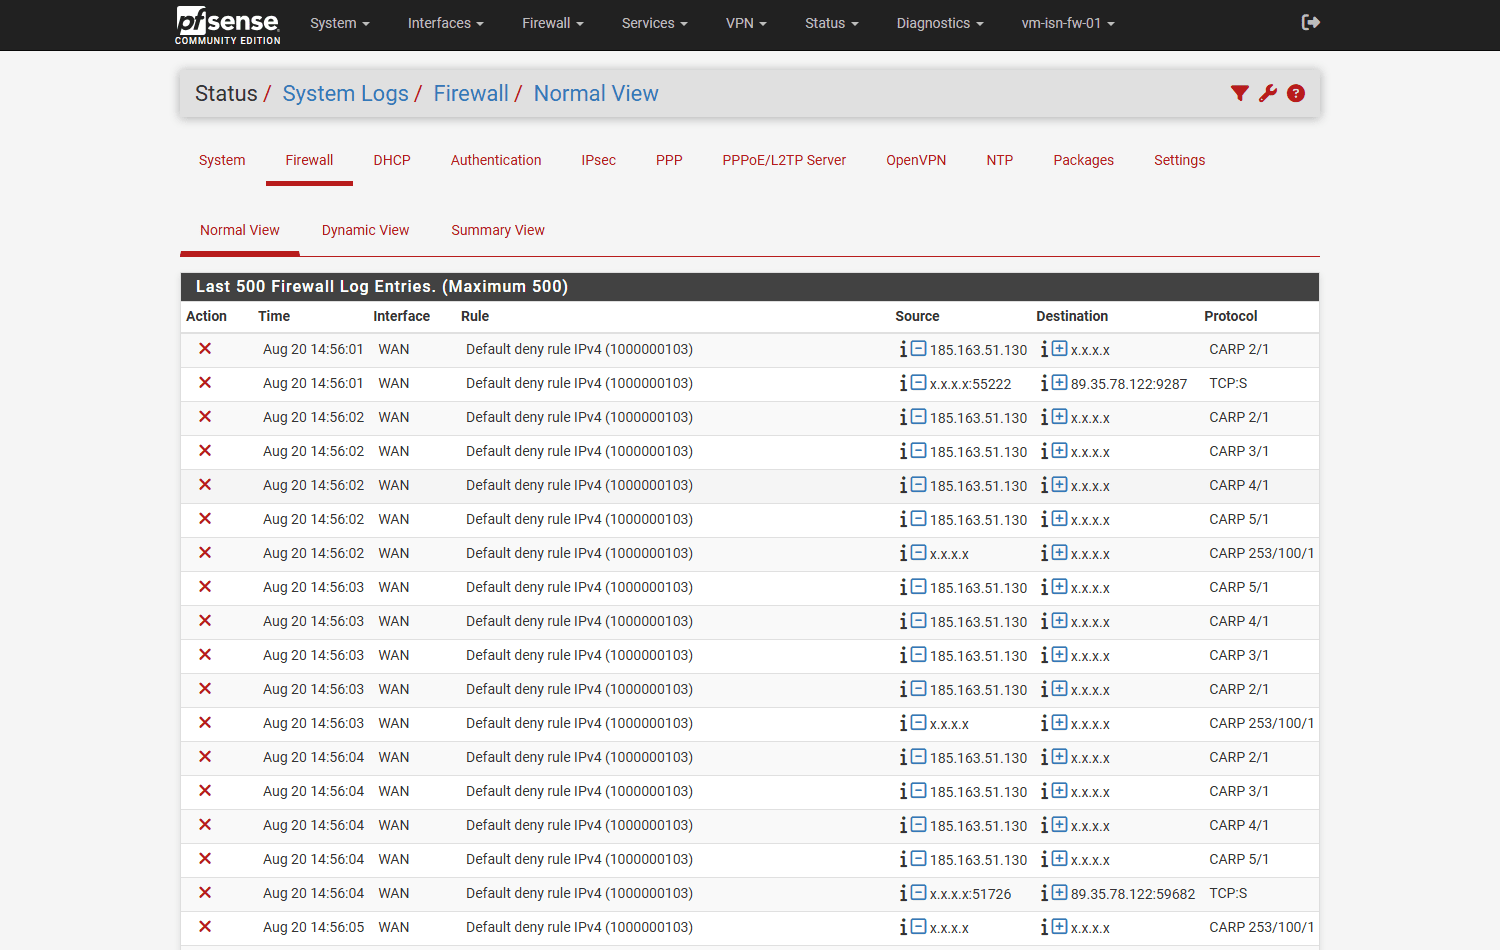Image resolution: width=1500 pixels, height=950 pixels.
Task: Open the Packages log tab
Action: point(1084,160)
